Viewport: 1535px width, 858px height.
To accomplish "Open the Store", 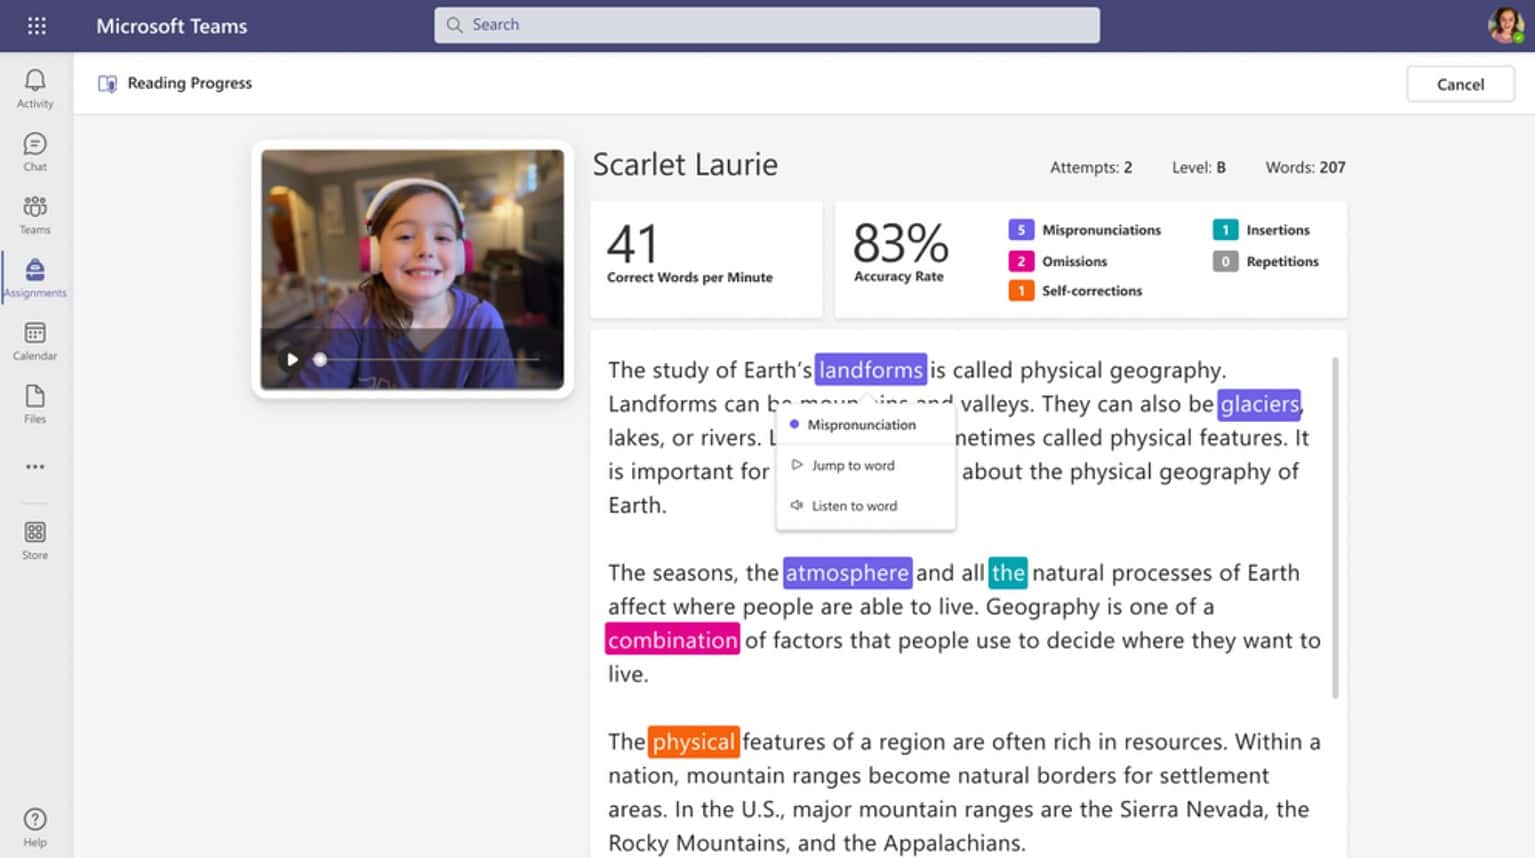I will pyautogui.click(x=34, y=539).
